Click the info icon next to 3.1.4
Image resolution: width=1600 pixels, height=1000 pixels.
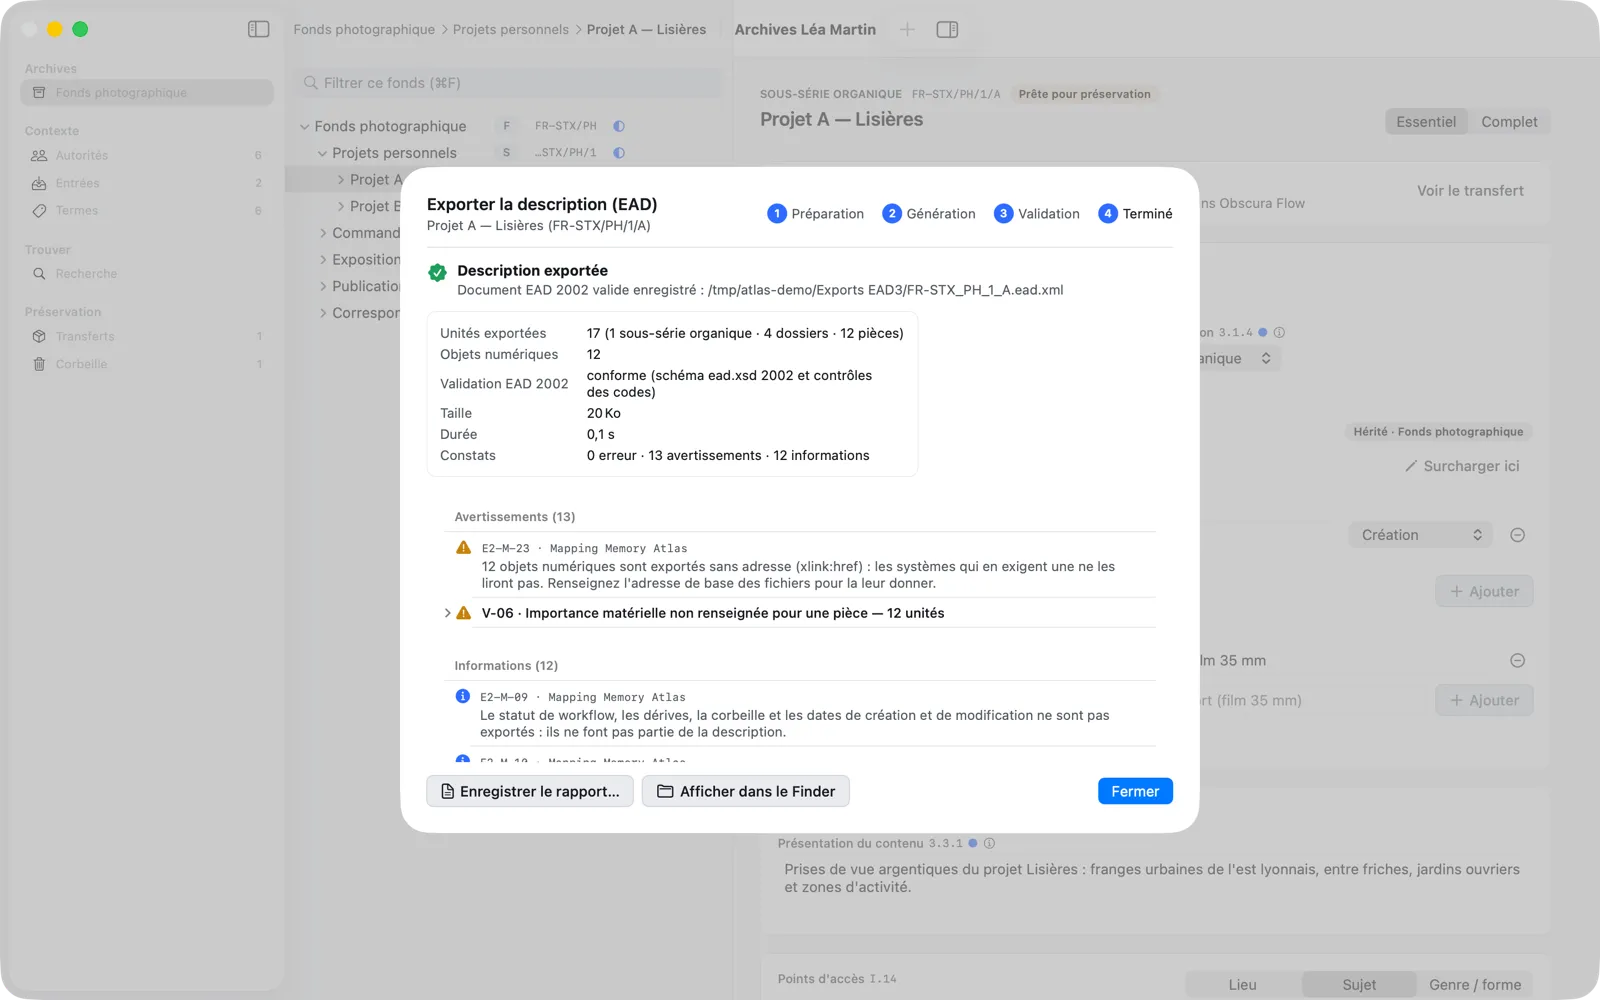tap(1279, 332)
